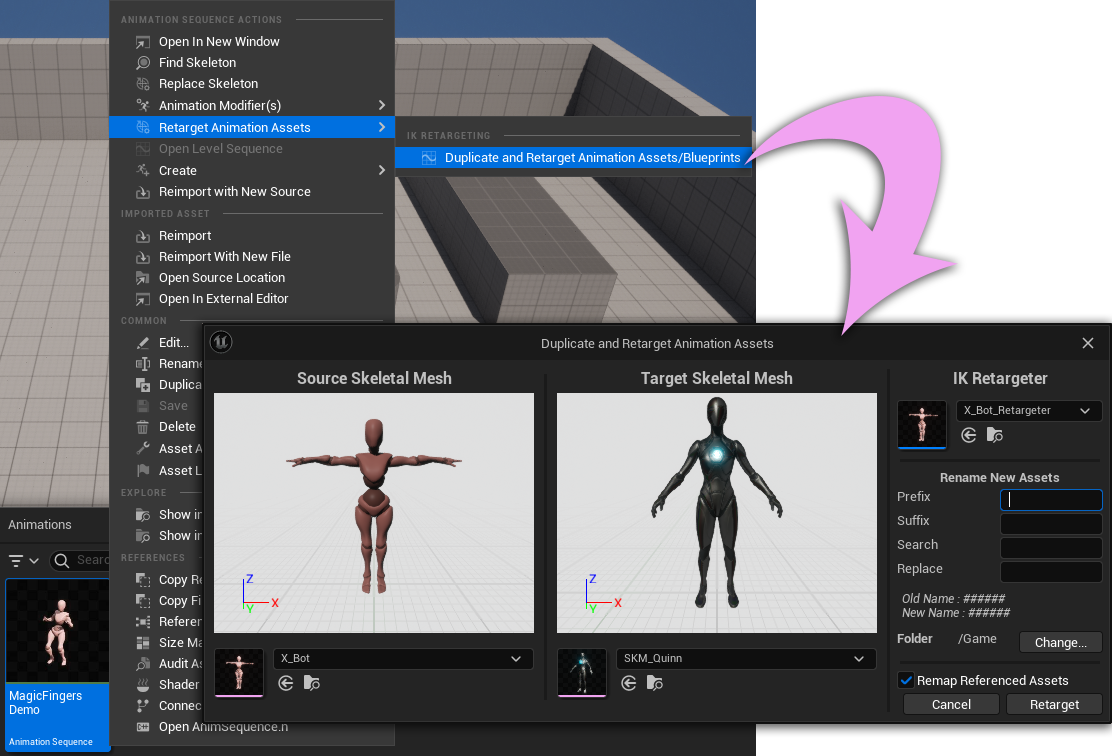Click the Suffix input field
Viewport: 1112px width, 756px height.
tap(1051, 523)
